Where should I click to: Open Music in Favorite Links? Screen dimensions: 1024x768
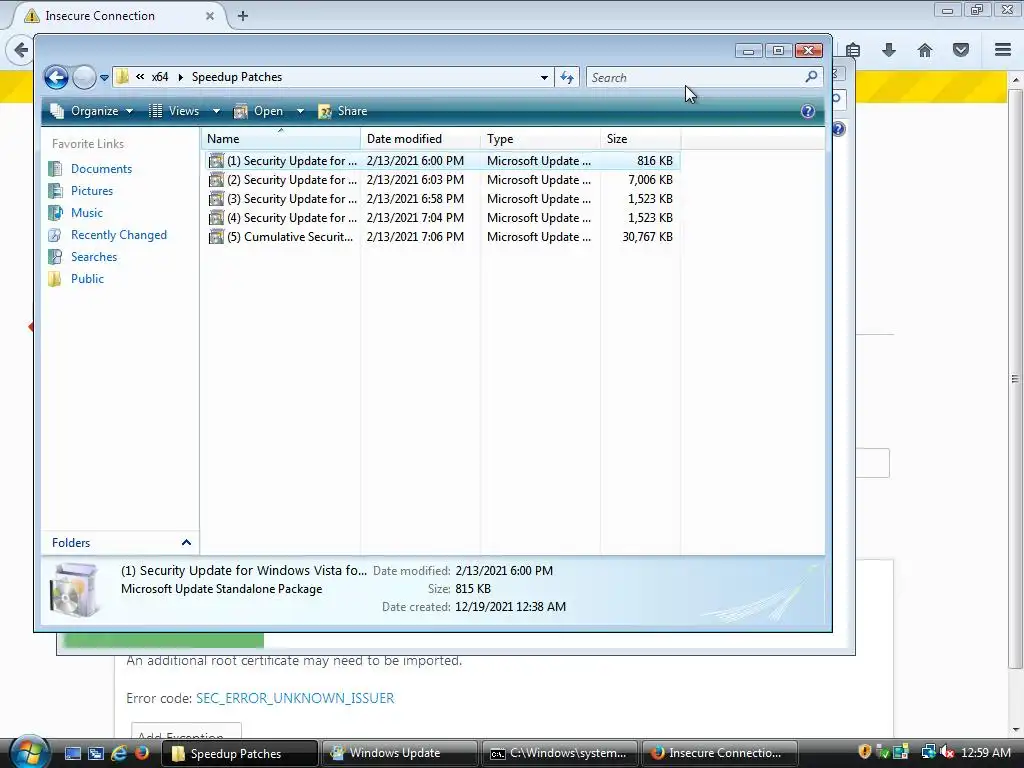pos(87,213)
